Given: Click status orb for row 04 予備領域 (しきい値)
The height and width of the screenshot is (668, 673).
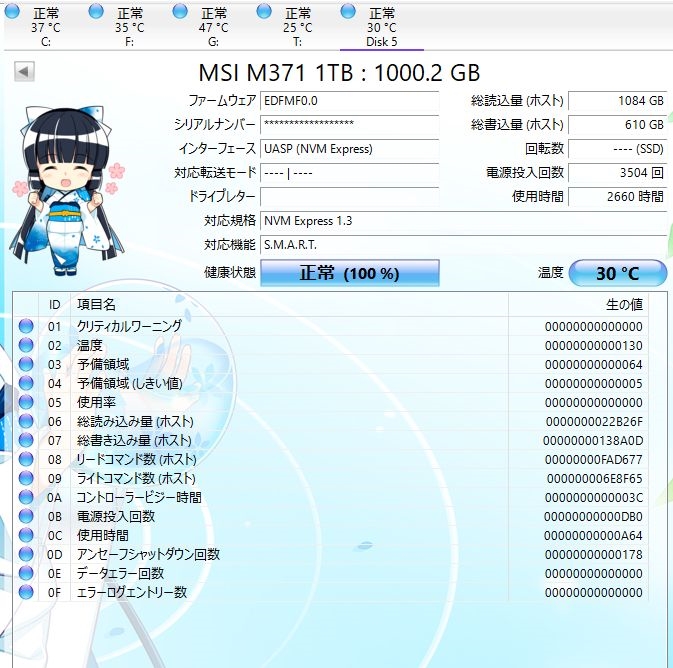Looking at the screenshot, I should click(x=26, y=383).
